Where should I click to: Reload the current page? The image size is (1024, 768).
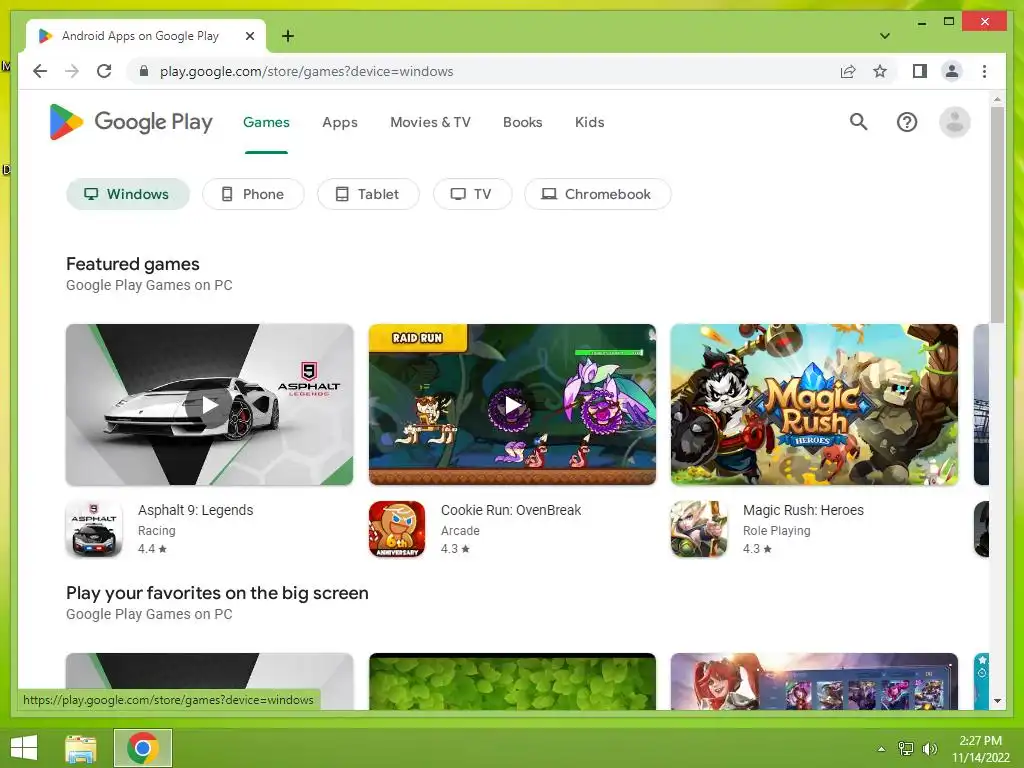[x=104, y=71]
